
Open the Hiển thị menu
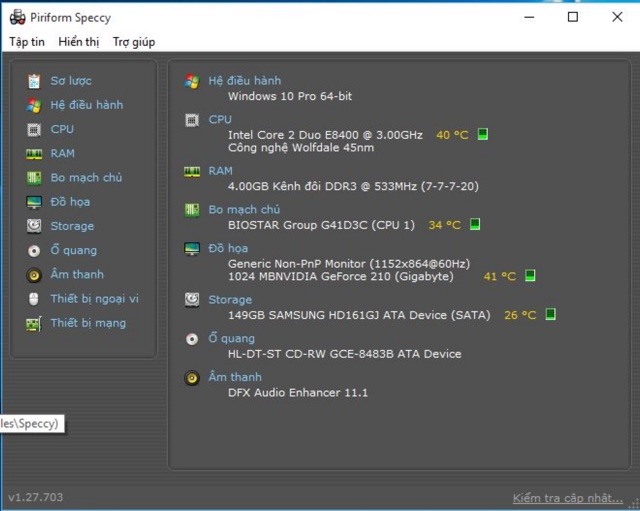coord(79,42)
